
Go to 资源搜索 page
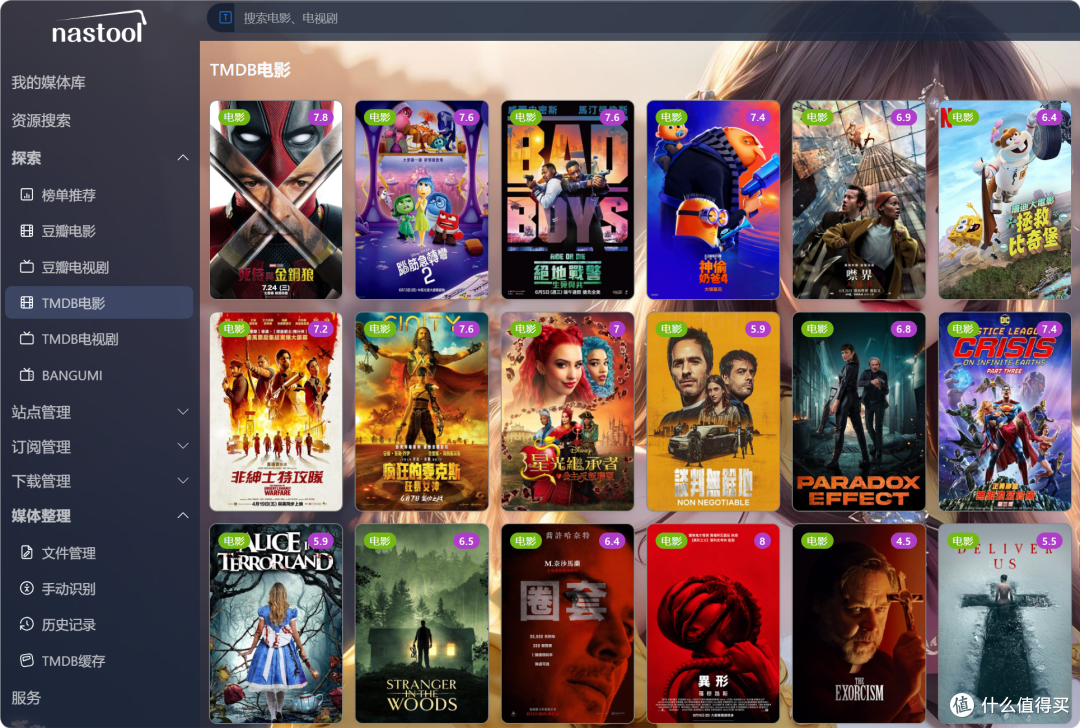pyautogui.click(x=41, y=120)
